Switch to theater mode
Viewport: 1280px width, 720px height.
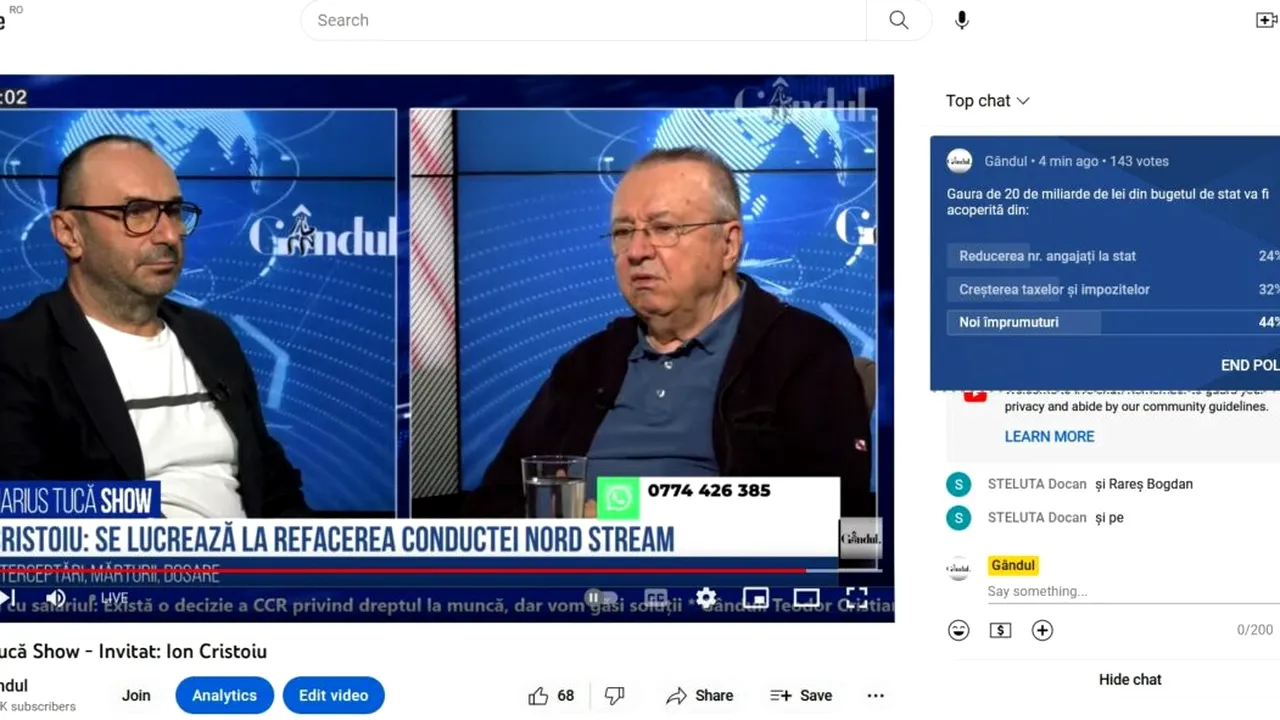click(x=806, y=597)
